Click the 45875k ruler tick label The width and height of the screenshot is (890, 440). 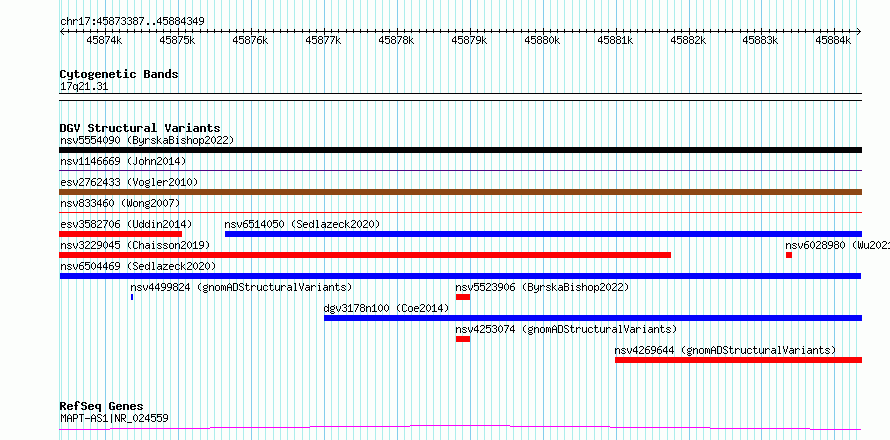178,40
